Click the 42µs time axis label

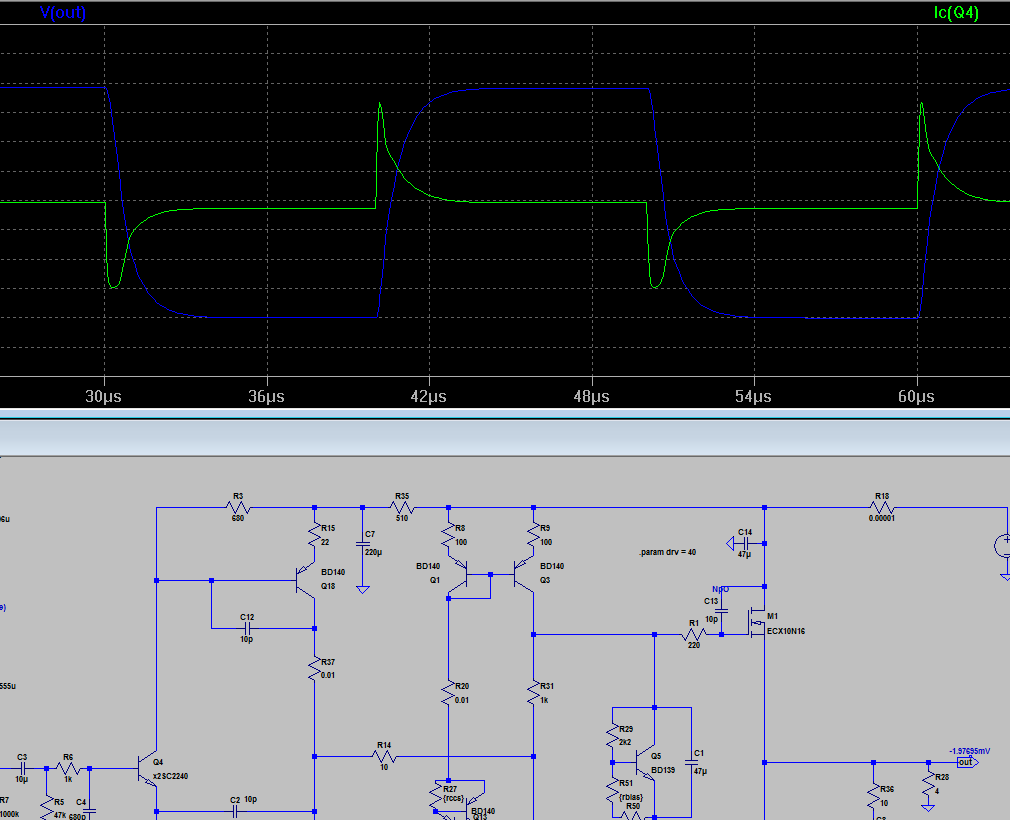[429, 396]
